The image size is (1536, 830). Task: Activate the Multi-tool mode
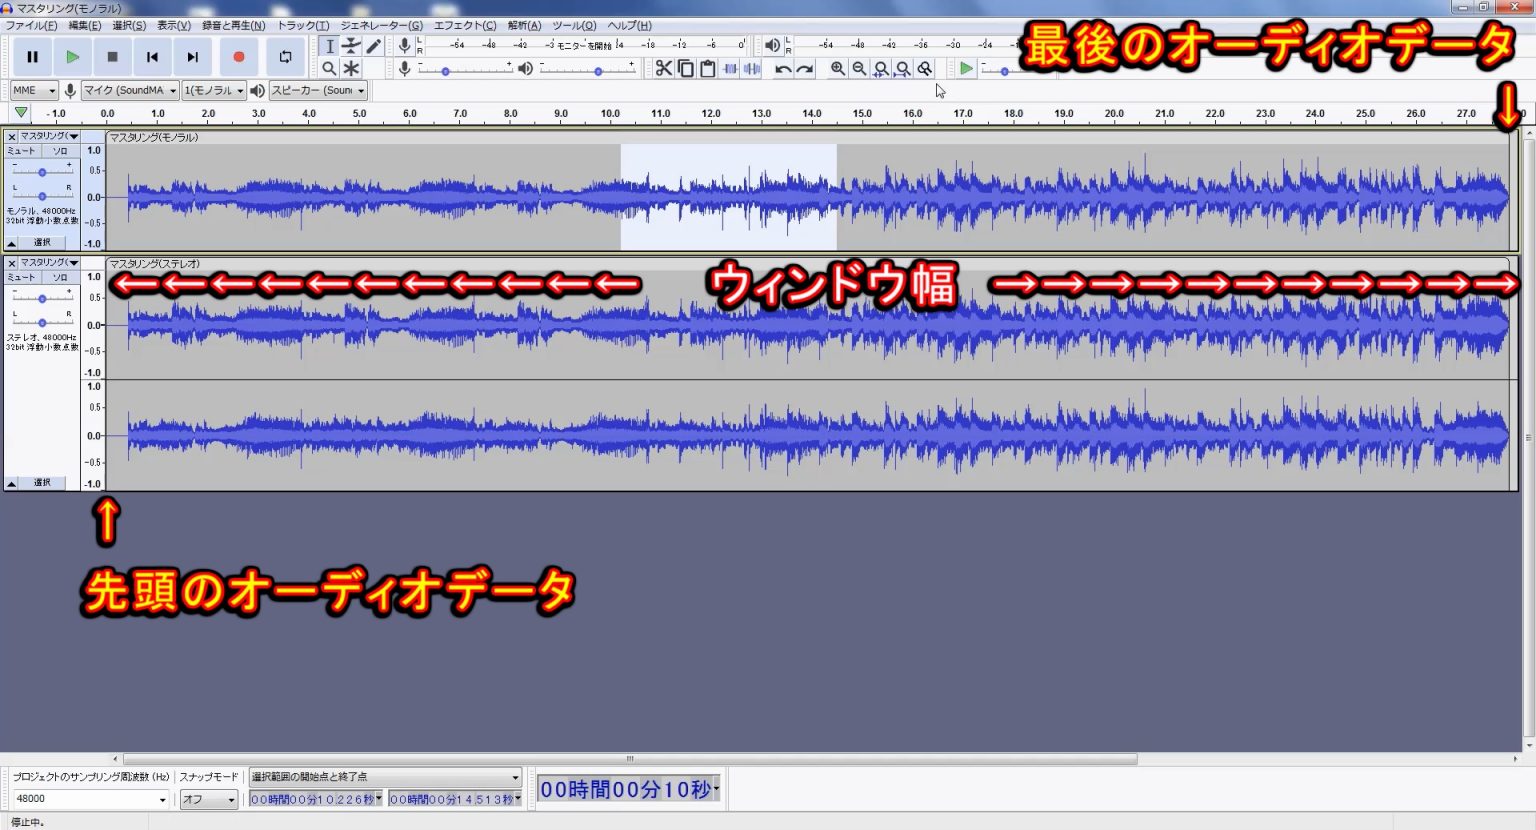coord(352,68)
